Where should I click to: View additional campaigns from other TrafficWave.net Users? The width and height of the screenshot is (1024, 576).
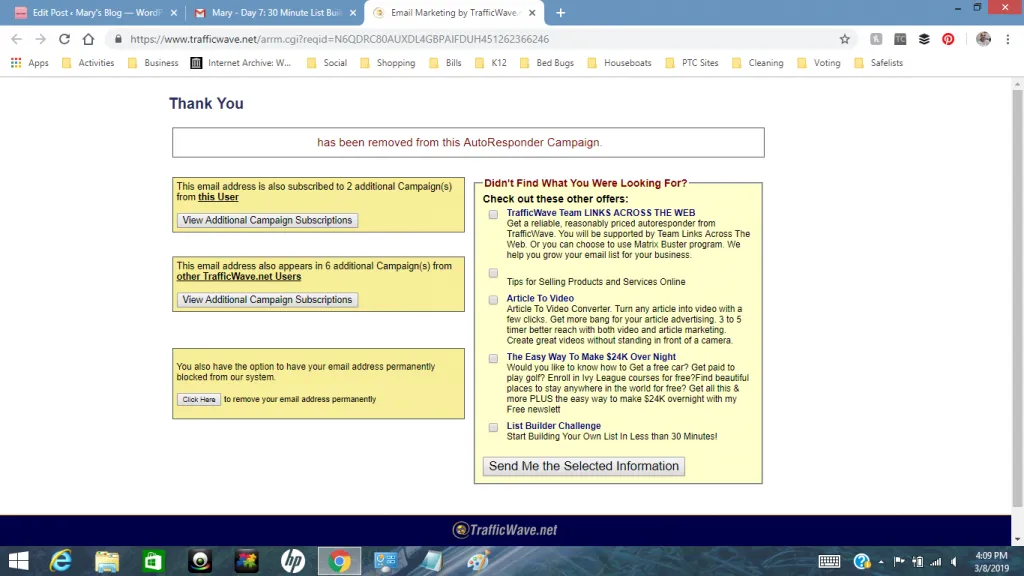267,300
